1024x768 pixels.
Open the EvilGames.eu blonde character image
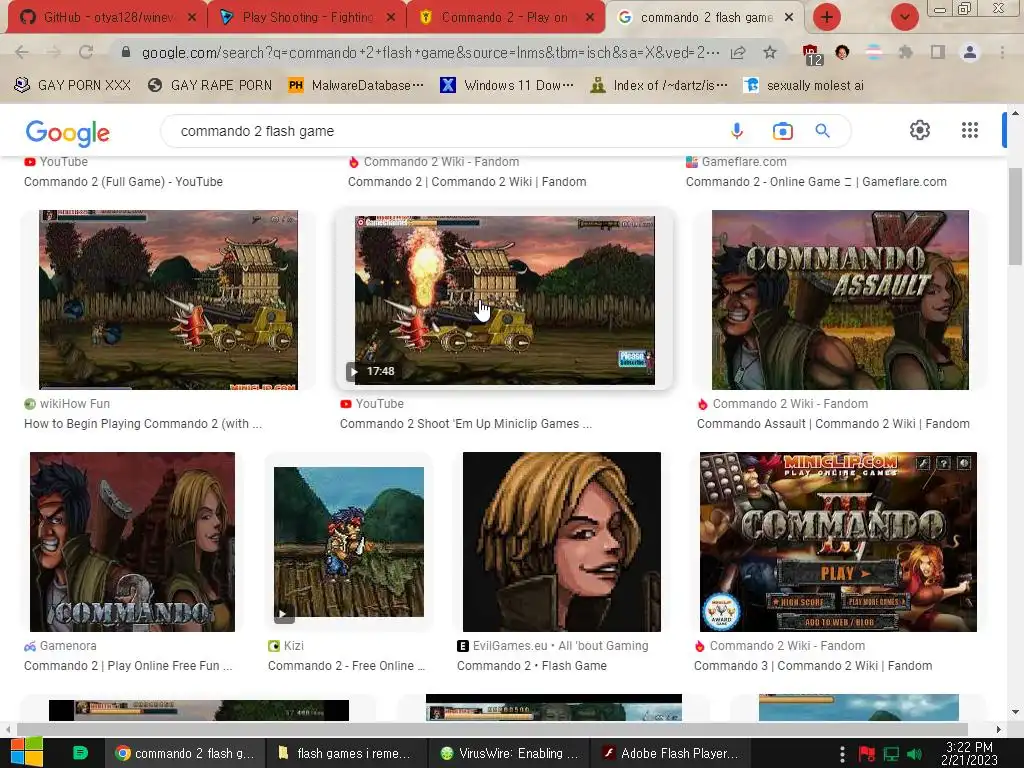562,541
